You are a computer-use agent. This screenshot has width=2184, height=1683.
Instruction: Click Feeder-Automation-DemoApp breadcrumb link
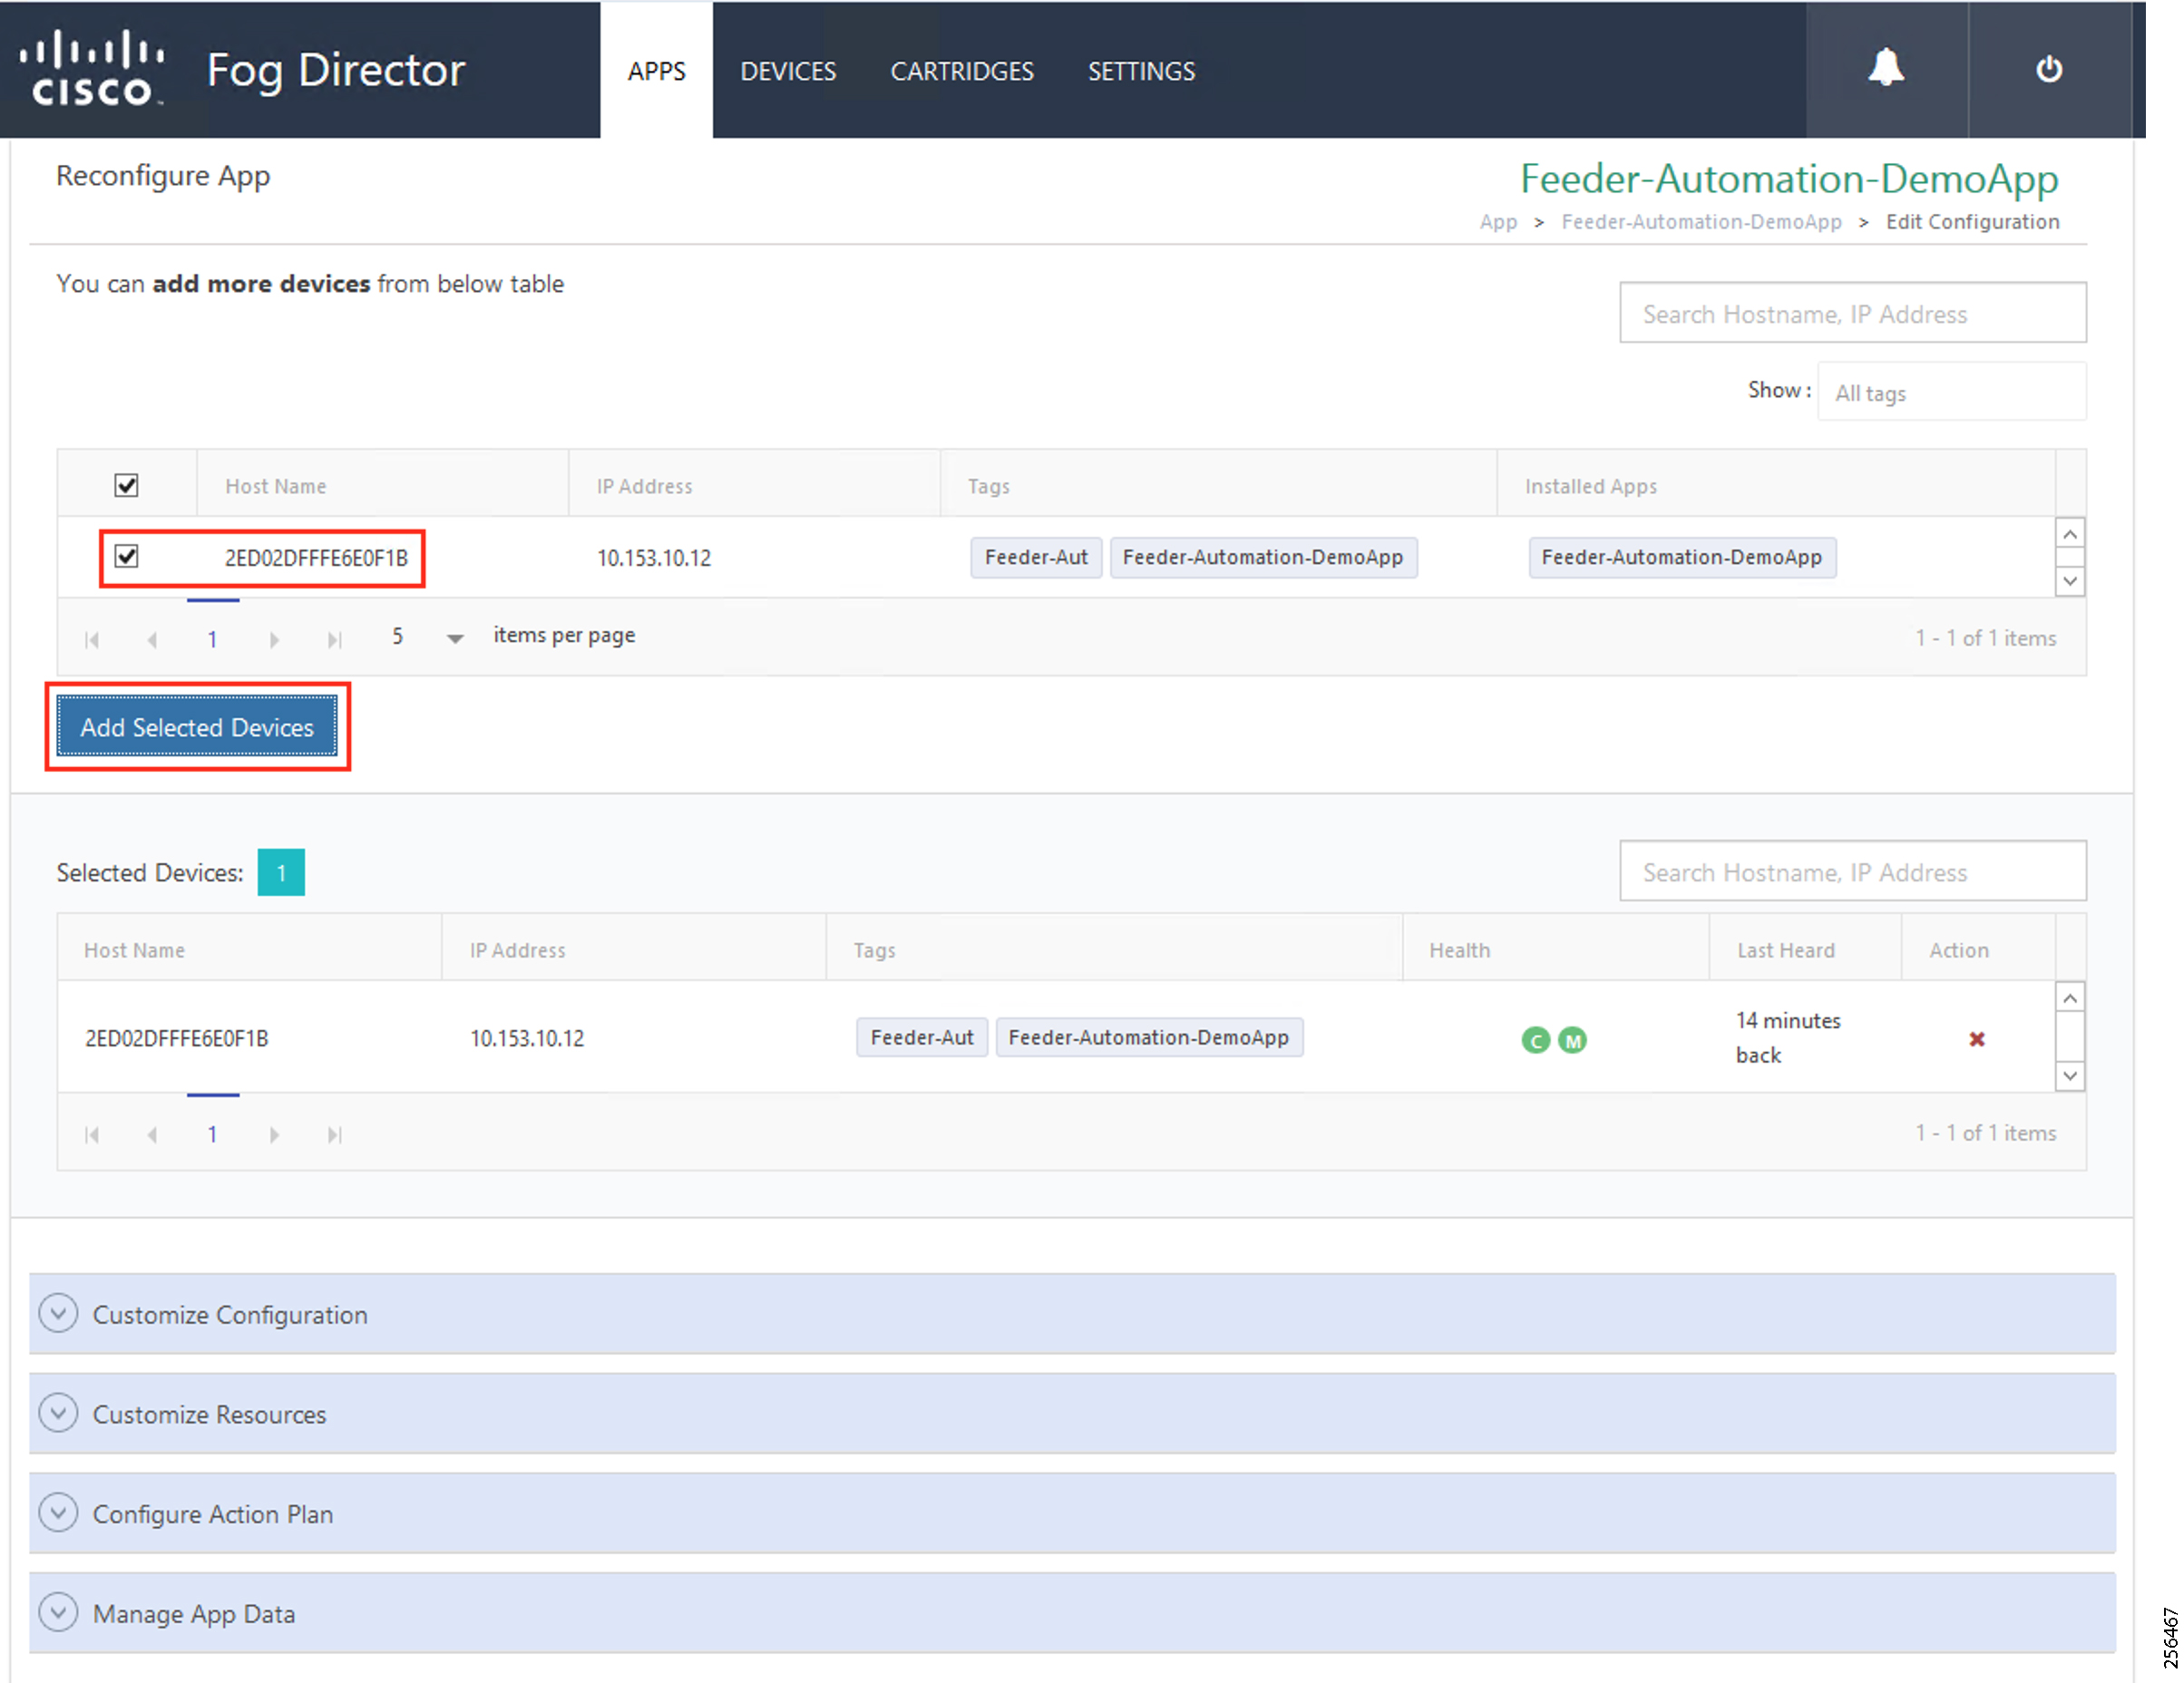(1701, 222)
